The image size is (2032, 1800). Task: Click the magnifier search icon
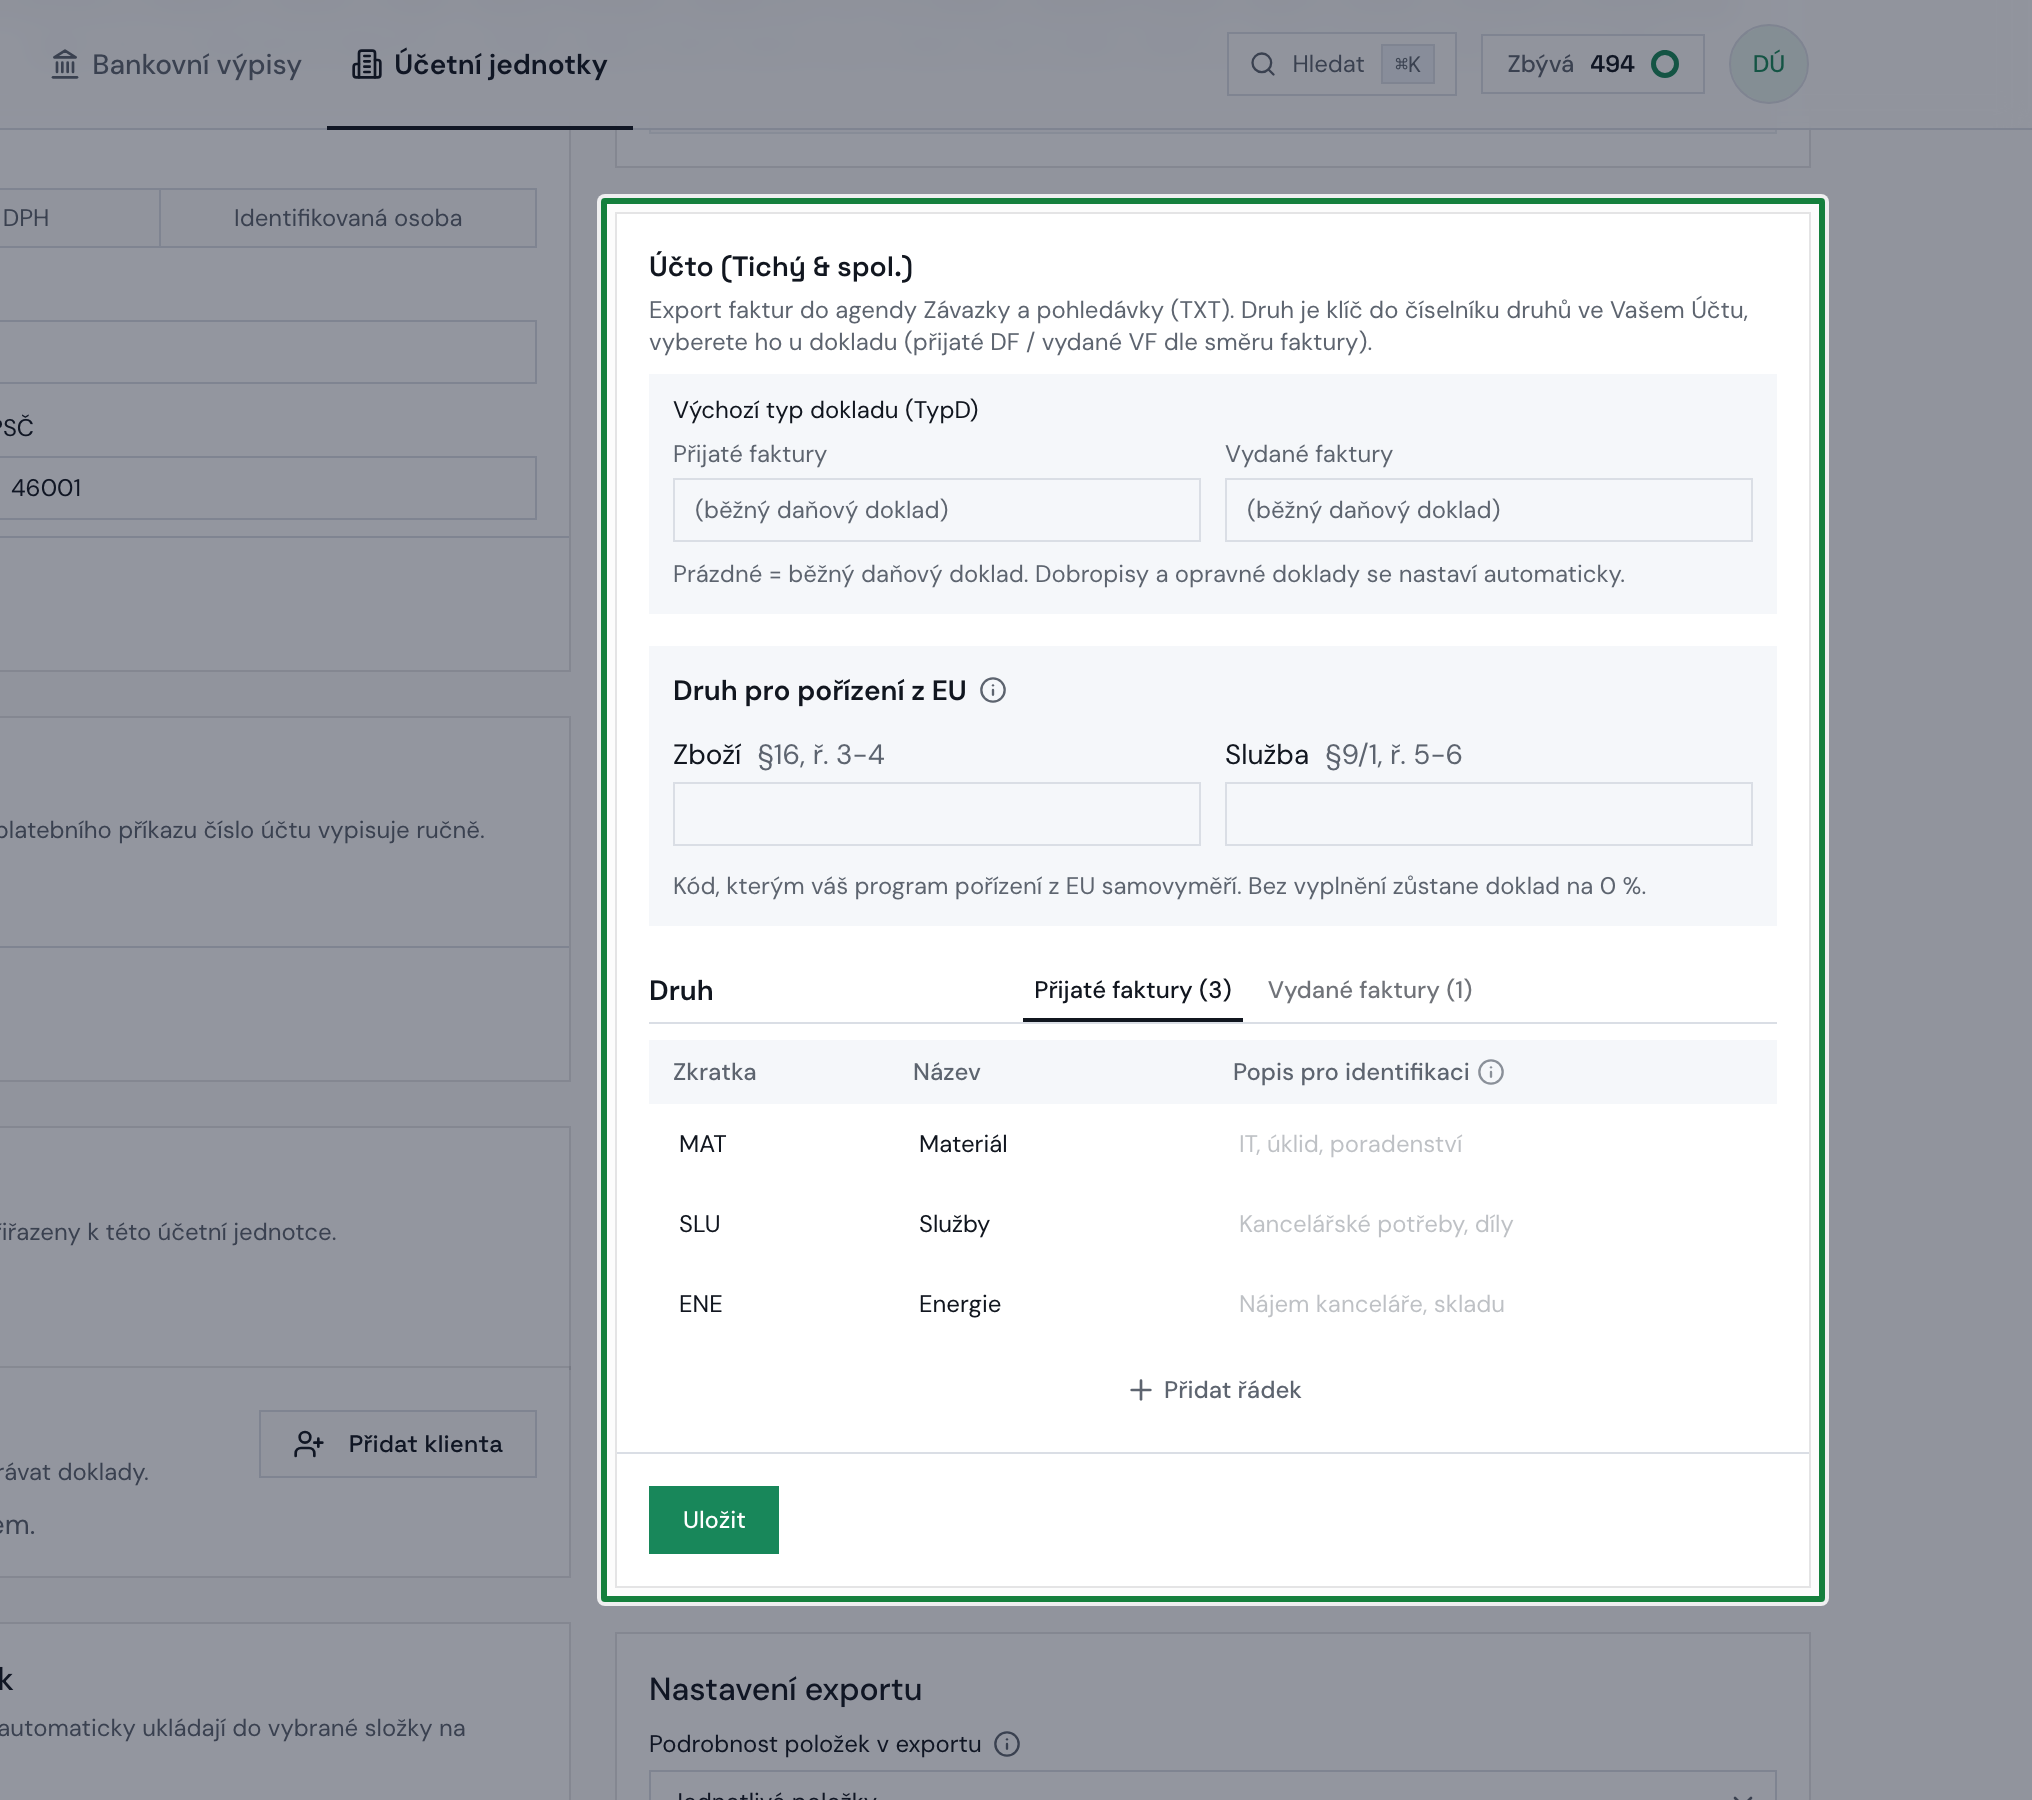[1263, 64]
